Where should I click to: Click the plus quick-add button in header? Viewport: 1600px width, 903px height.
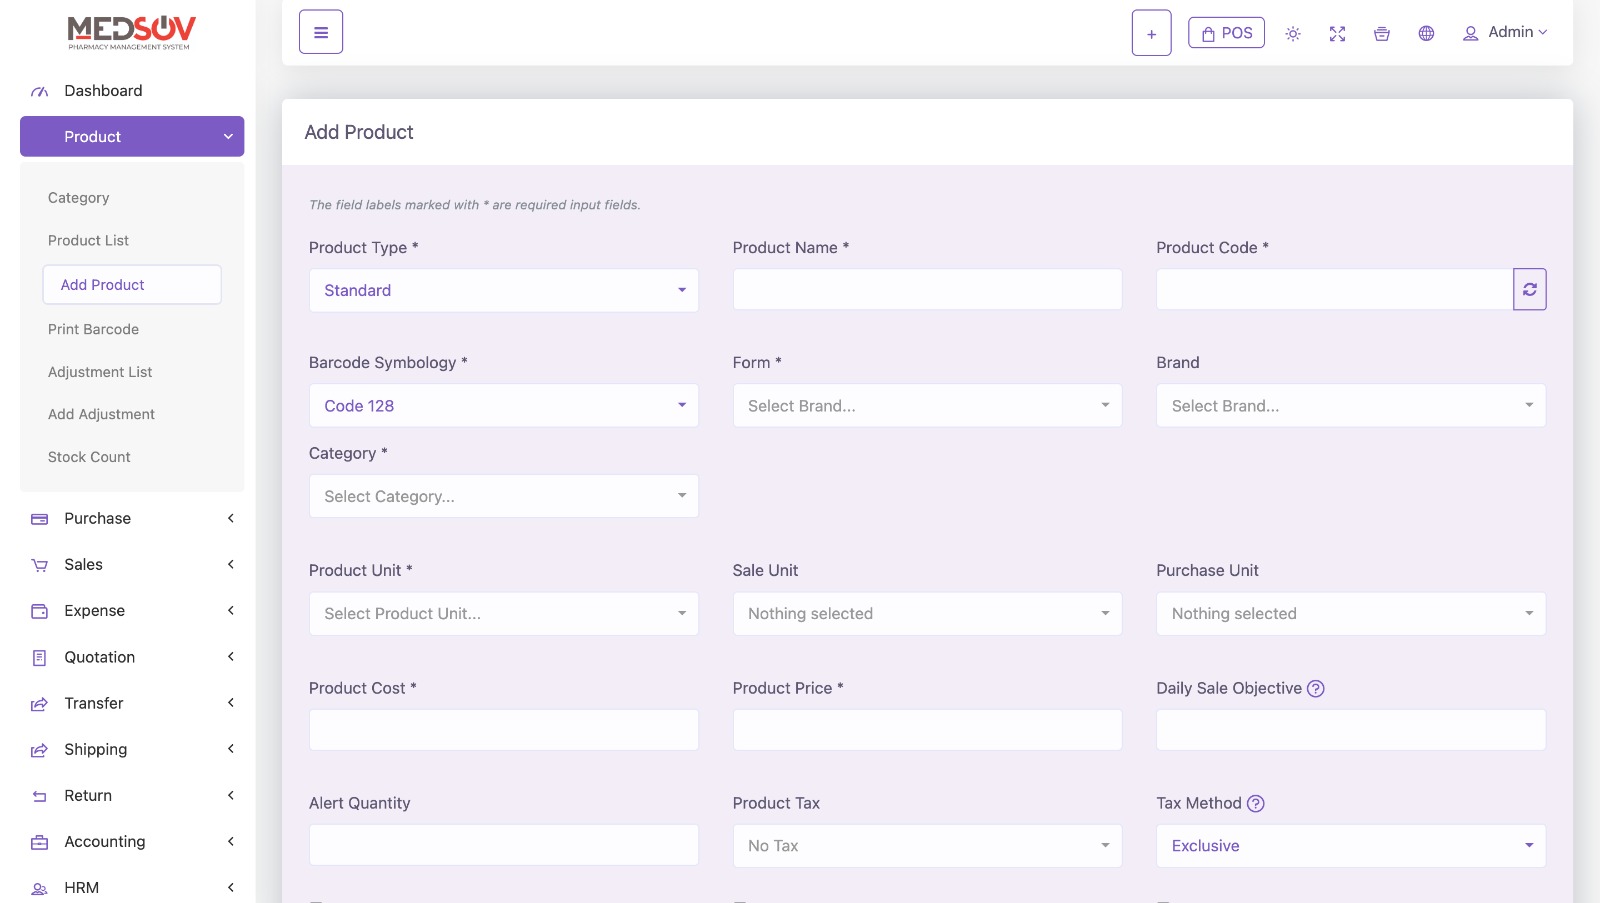pos(1151,33)
